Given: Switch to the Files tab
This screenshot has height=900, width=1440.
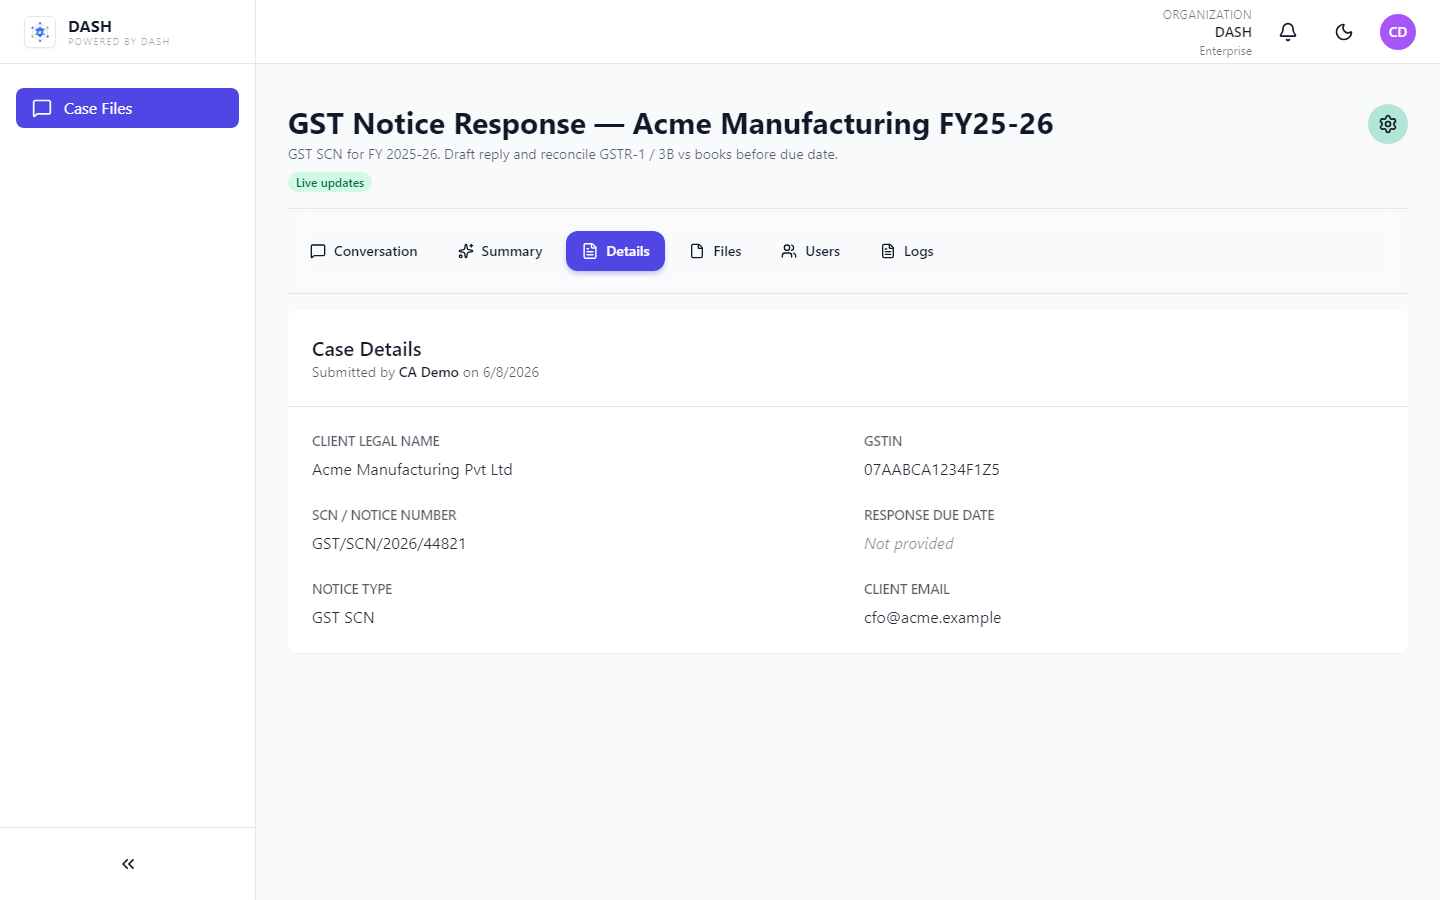Looking at the screenshot, I should [716, 251].
